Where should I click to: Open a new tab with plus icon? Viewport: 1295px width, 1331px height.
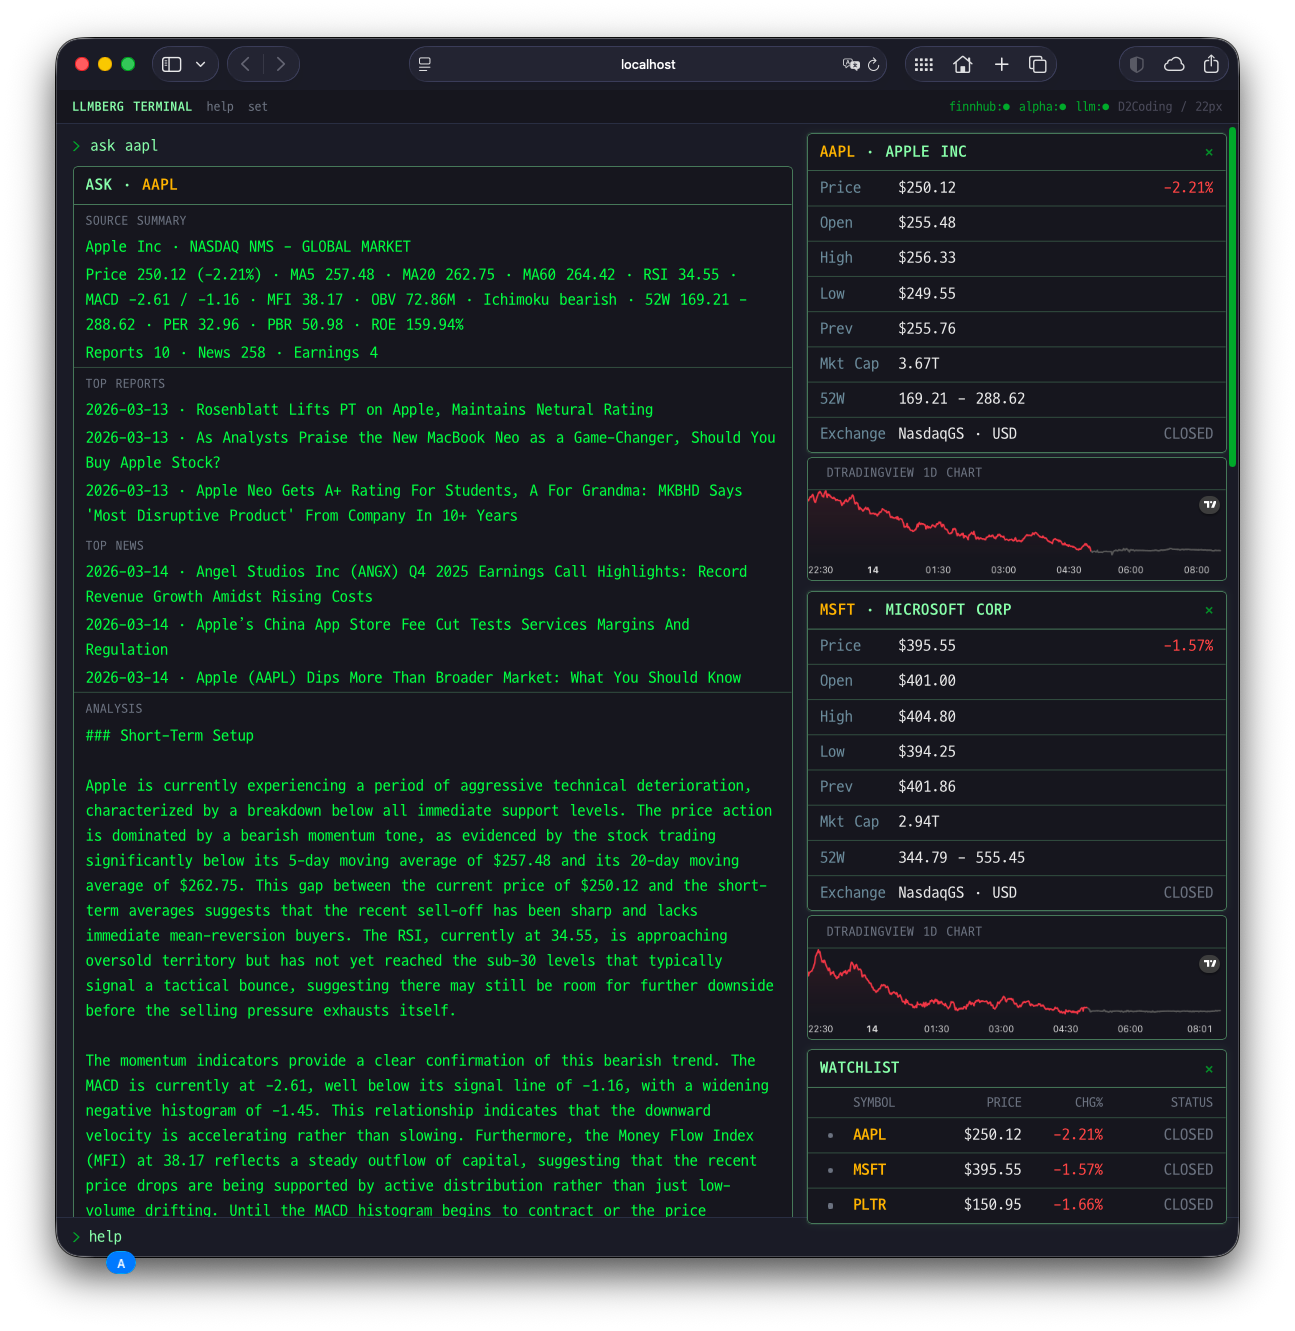tap(1001, 64)
